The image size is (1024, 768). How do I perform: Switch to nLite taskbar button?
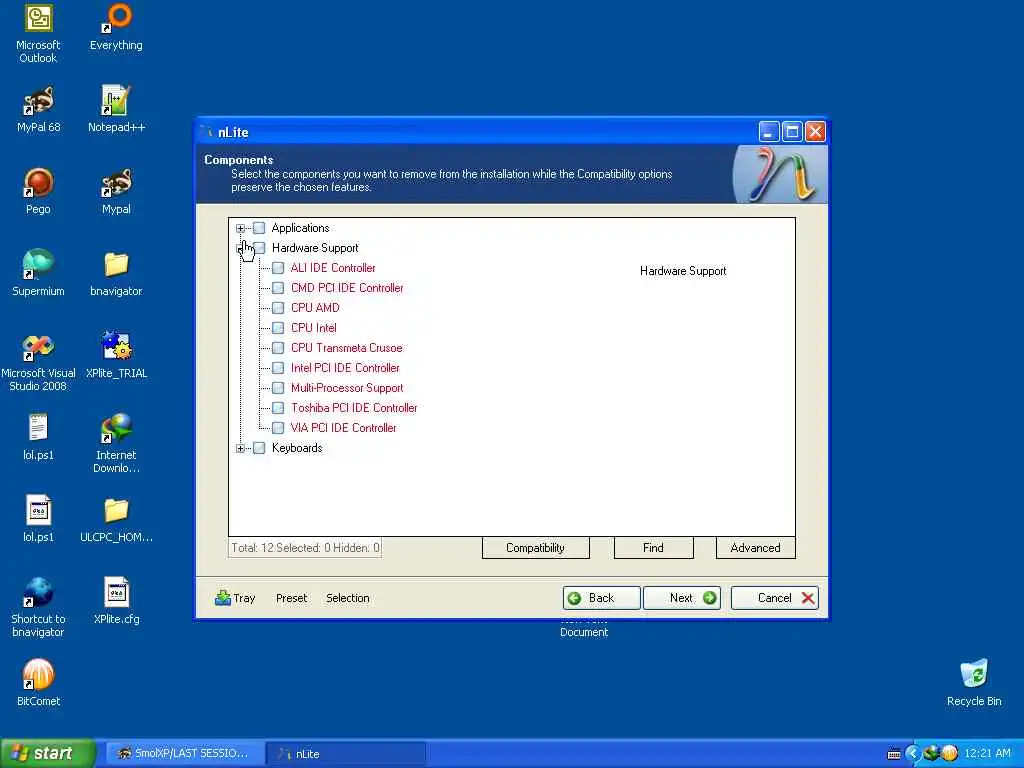(346, 753)
